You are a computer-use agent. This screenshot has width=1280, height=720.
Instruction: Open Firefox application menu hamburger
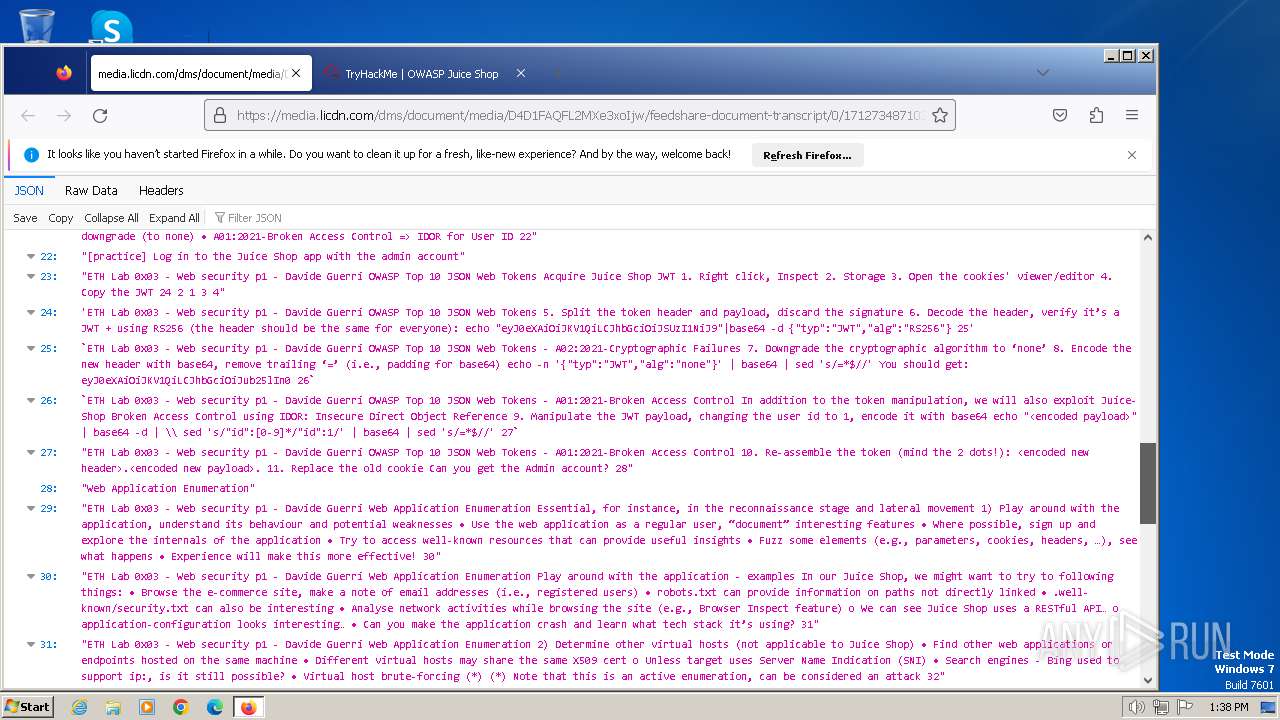coord(1132,116)
